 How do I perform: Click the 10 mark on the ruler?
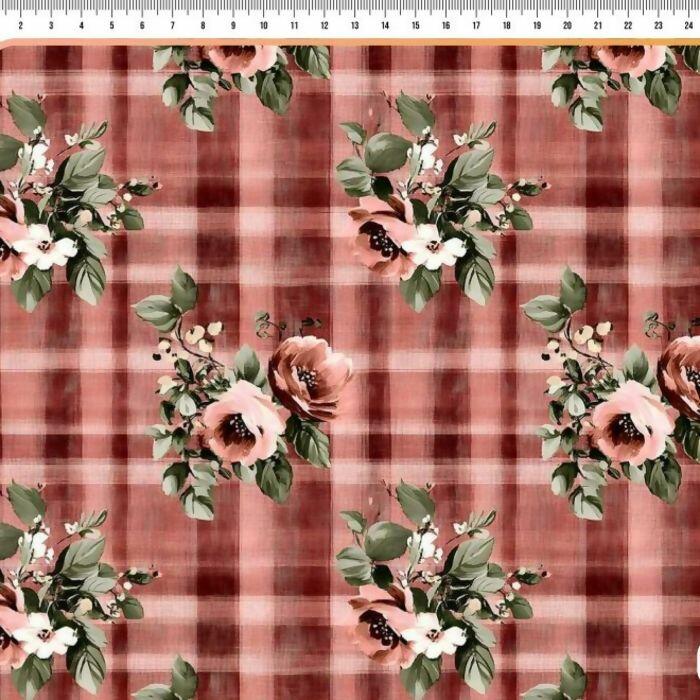(x=264, y=25)
